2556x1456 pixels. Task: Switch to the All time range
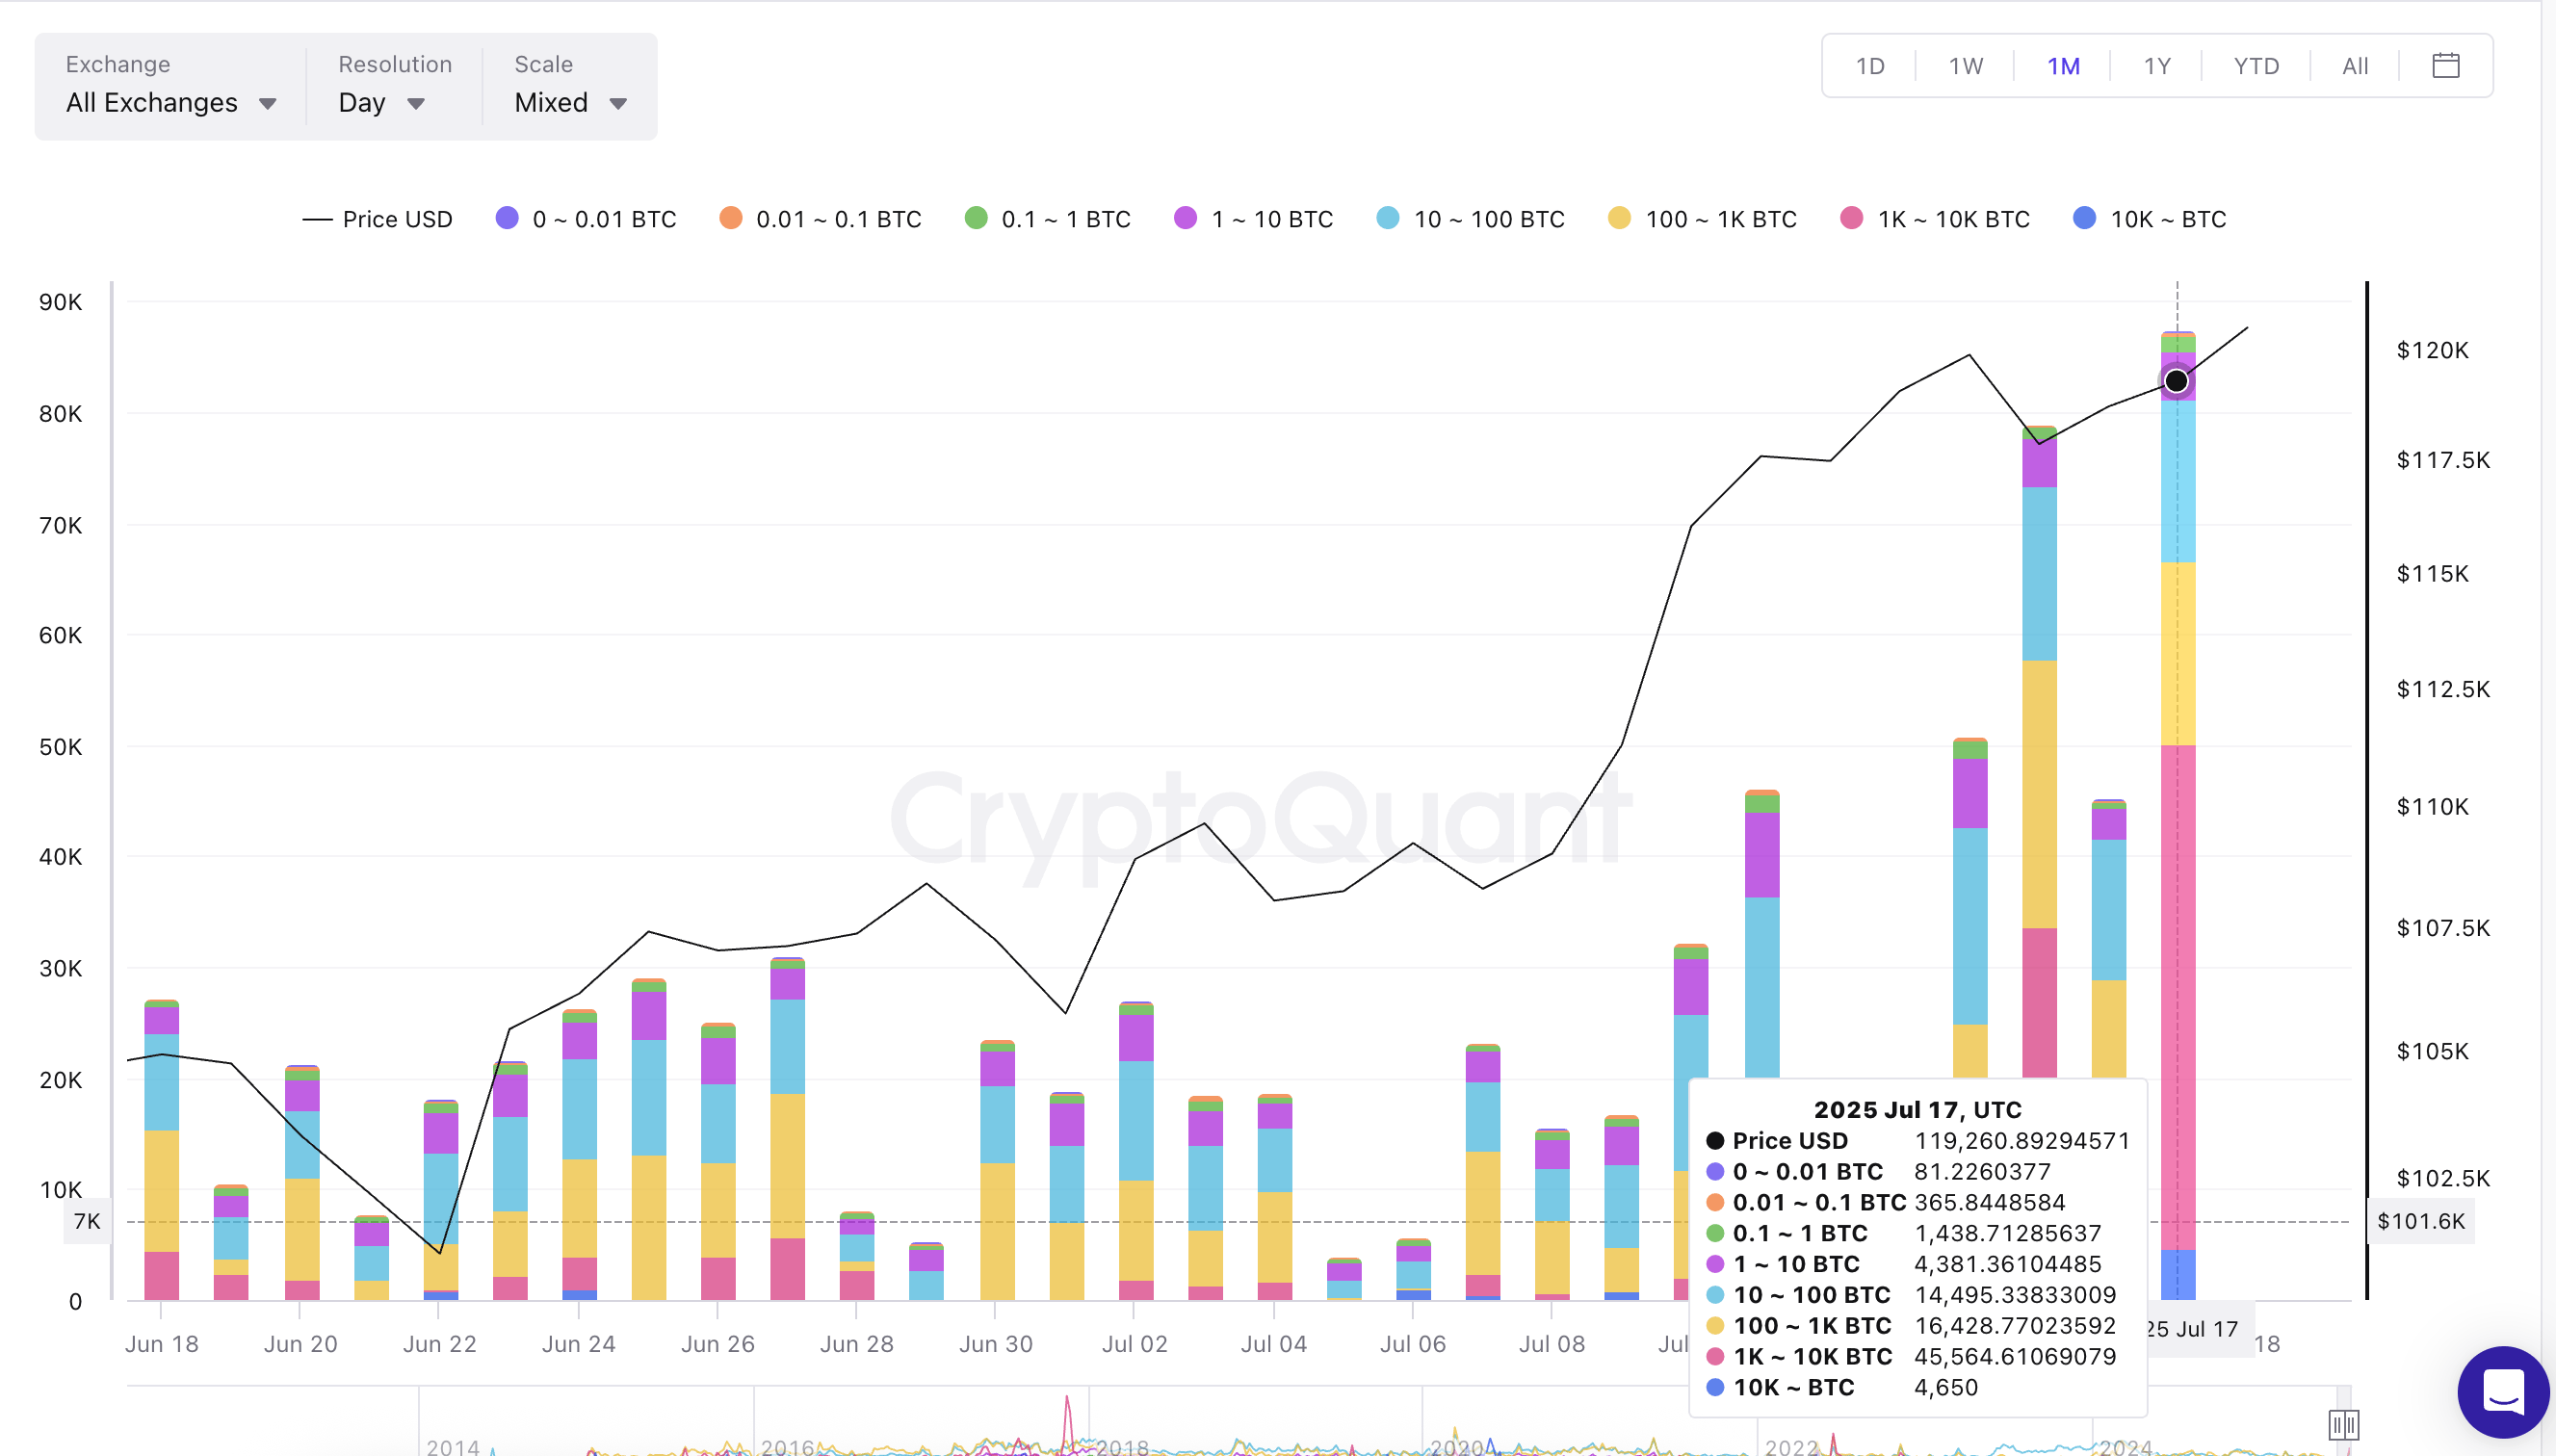[x=2354, y=65]
